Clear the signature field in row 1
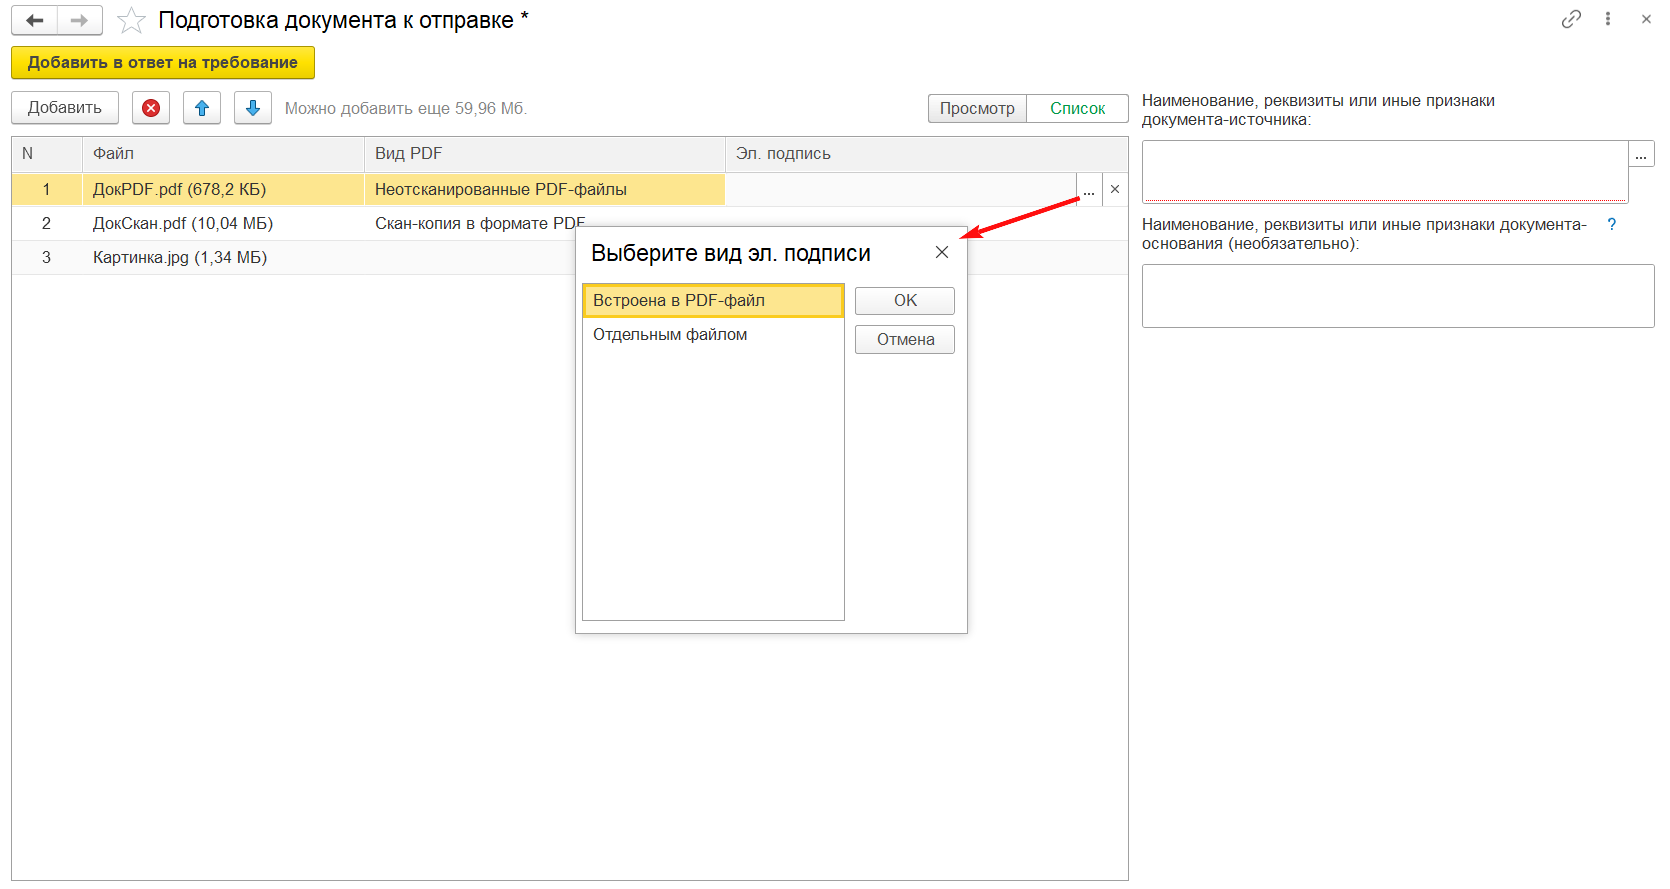 (1115, 189)
